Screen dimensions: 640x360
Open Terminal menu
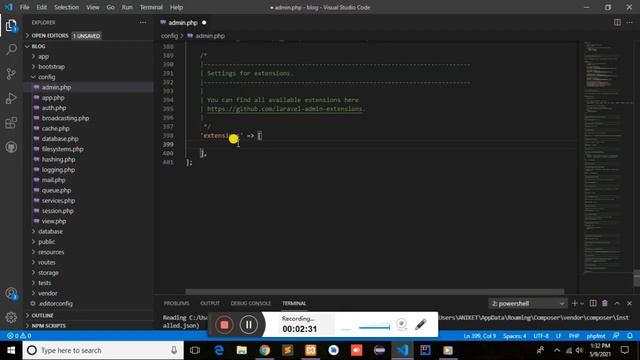[151, 7]
